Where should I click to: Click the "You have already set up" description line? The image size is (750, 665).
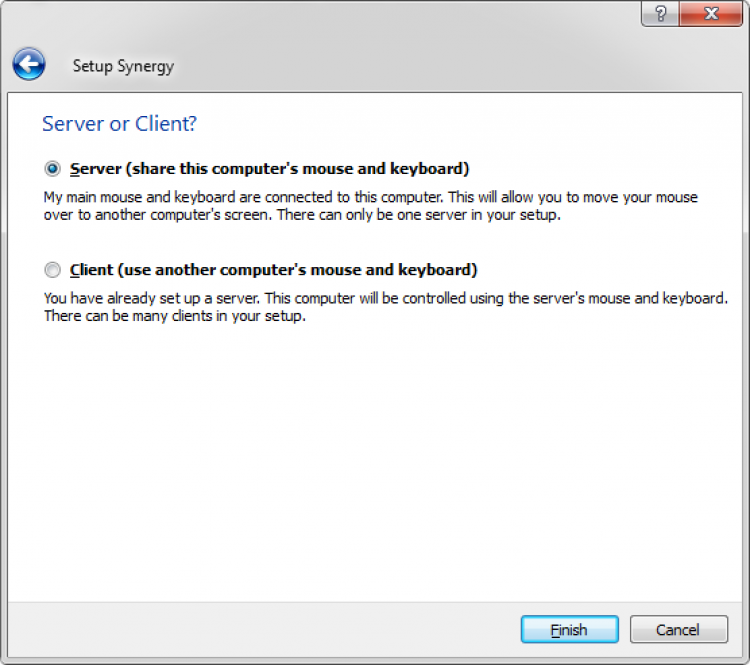[385, 299]
